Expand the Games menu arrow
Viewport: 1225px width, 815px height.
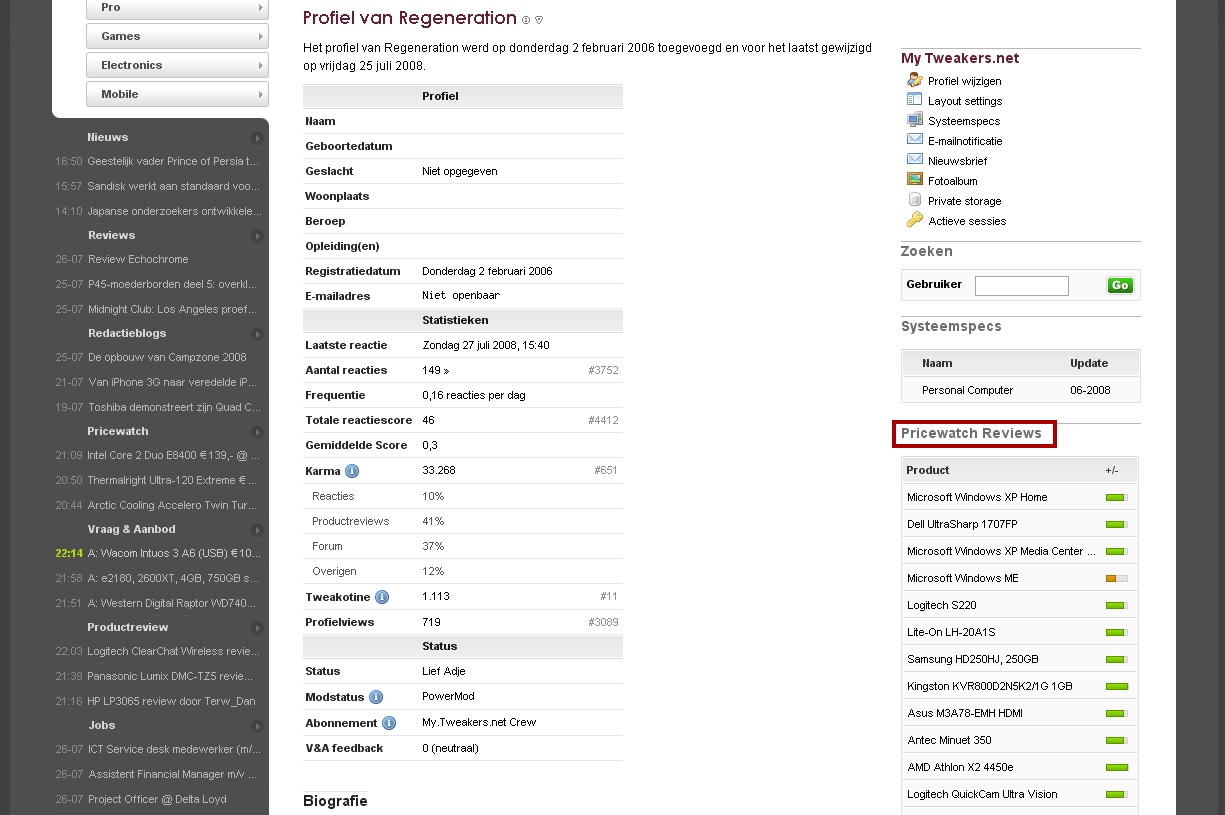[261, 36]
